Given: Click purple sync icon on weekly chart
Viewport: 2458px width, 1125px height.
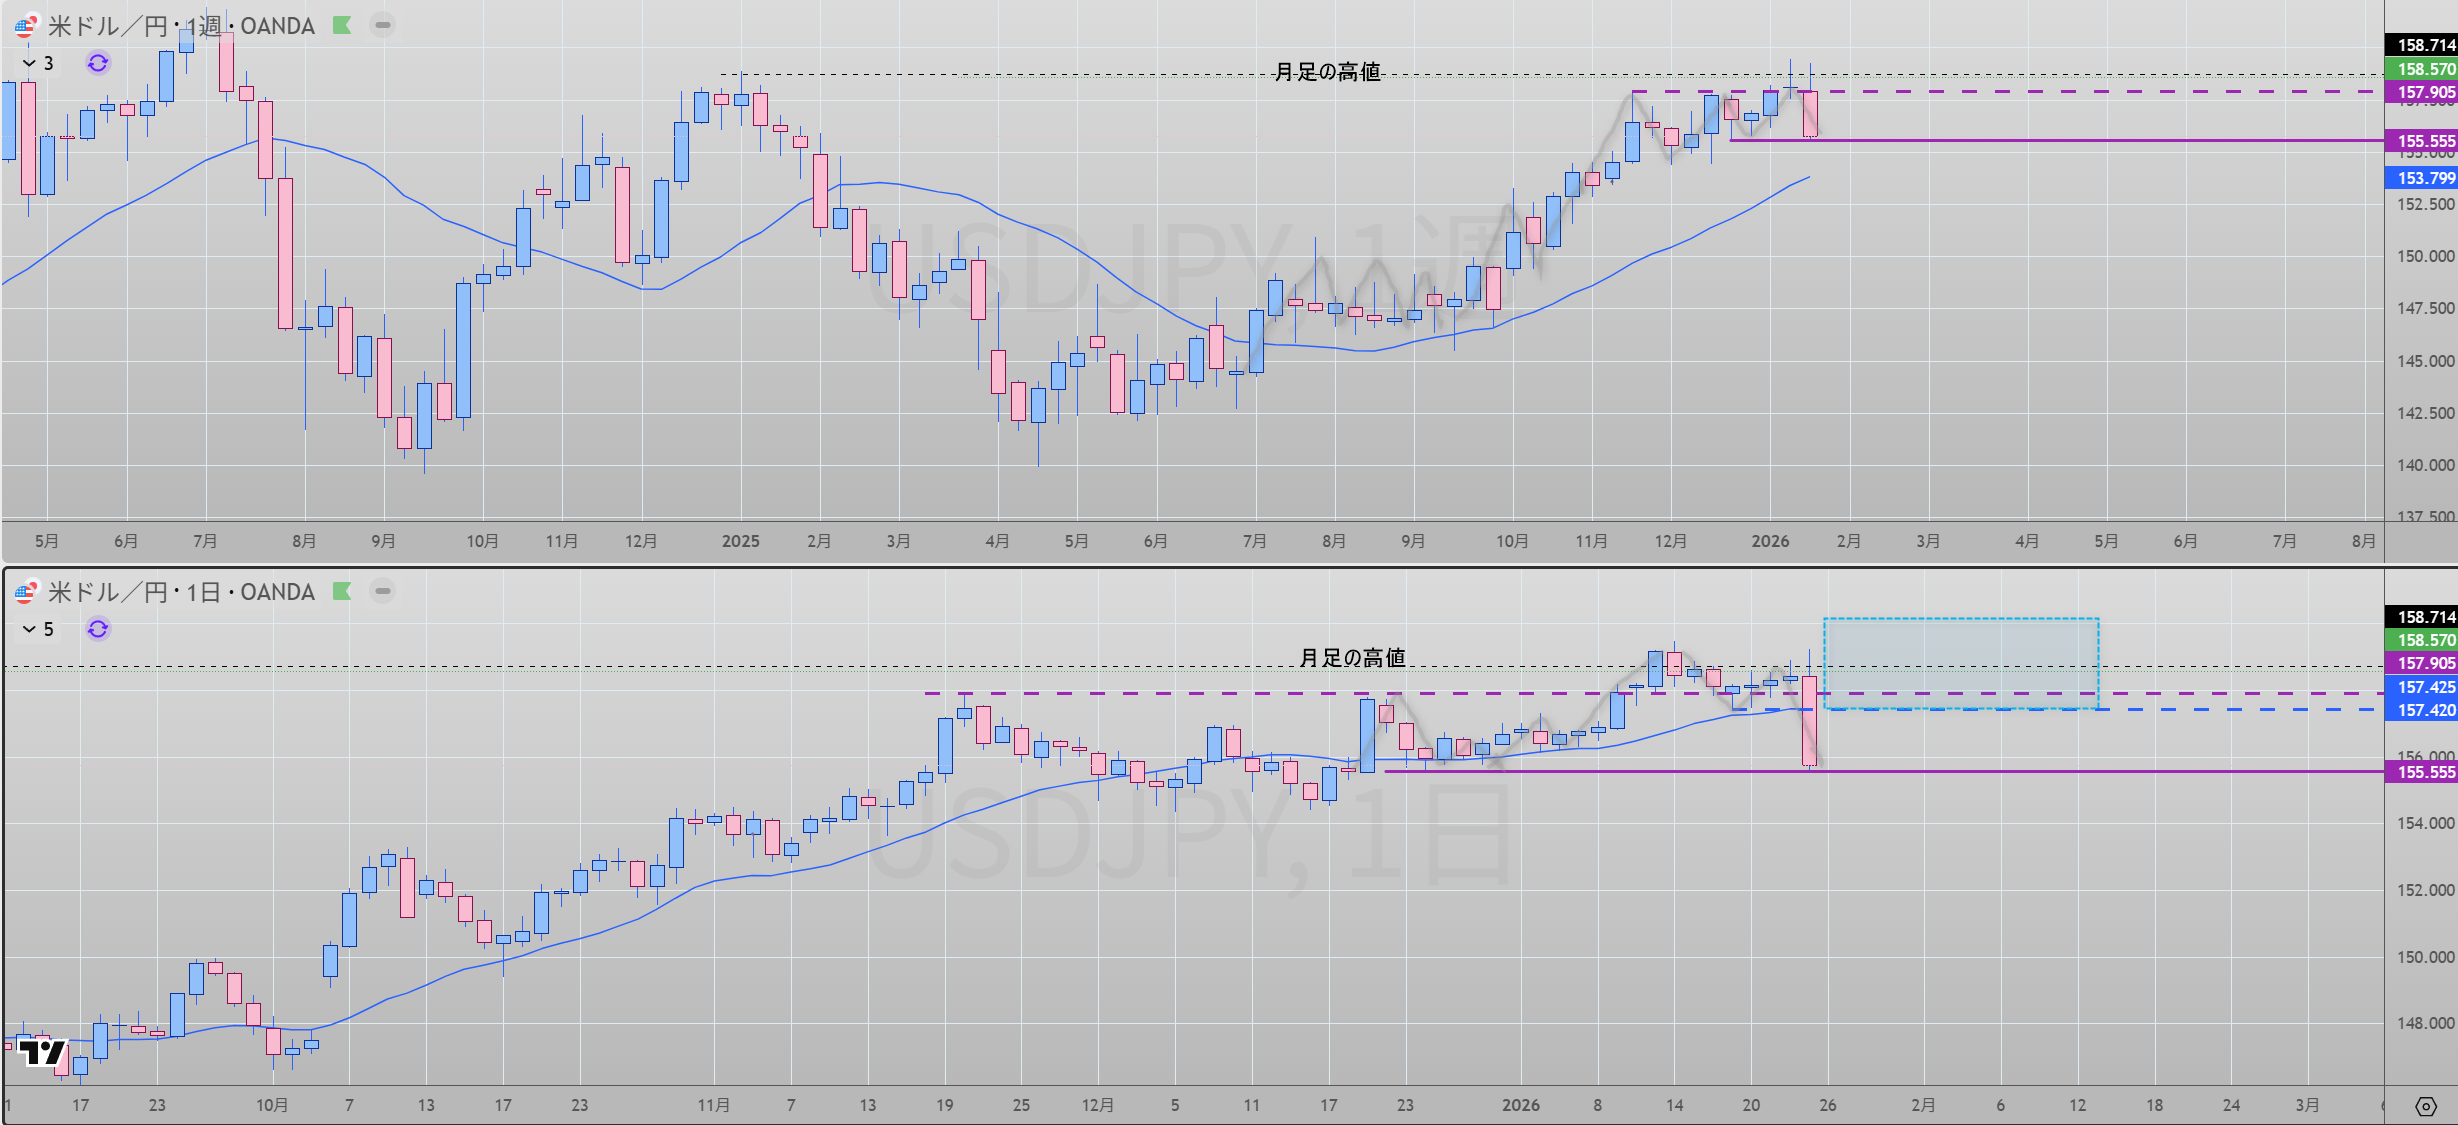Looking at the screenshot, I should 98,63.
